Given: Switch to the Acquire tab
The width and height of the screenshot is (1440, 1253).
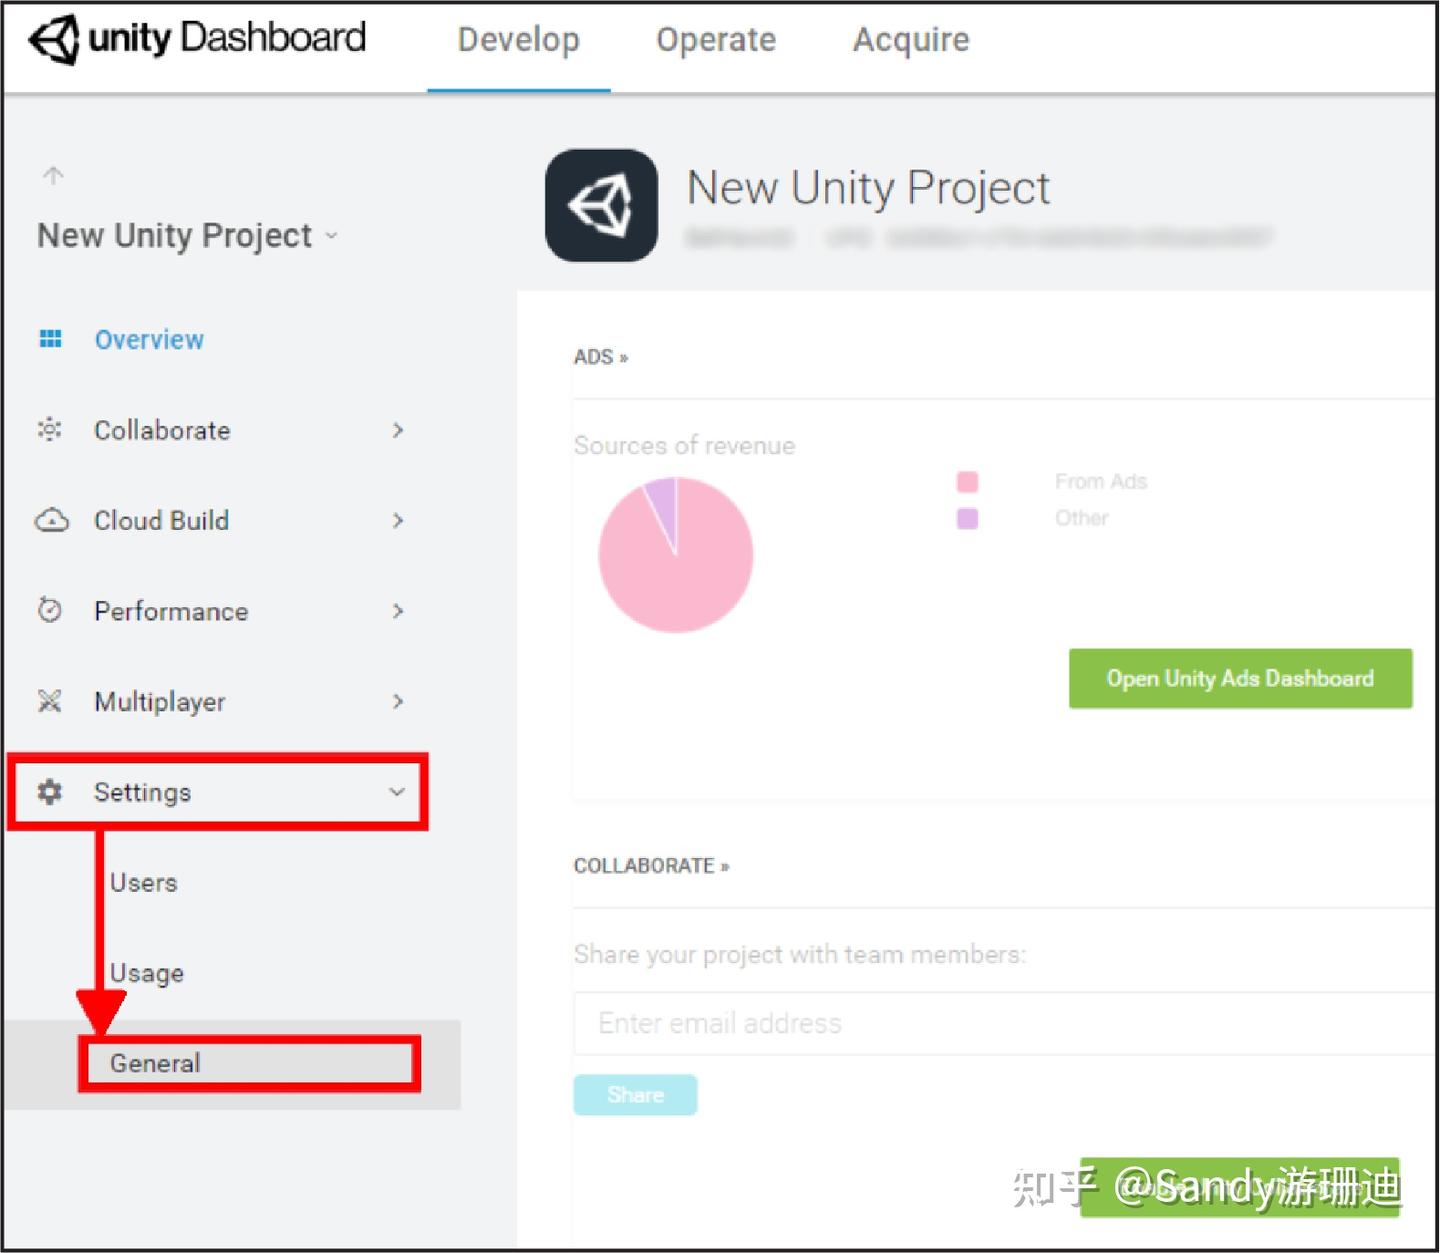Looking at the screenshot, I should tap(909, 40).
